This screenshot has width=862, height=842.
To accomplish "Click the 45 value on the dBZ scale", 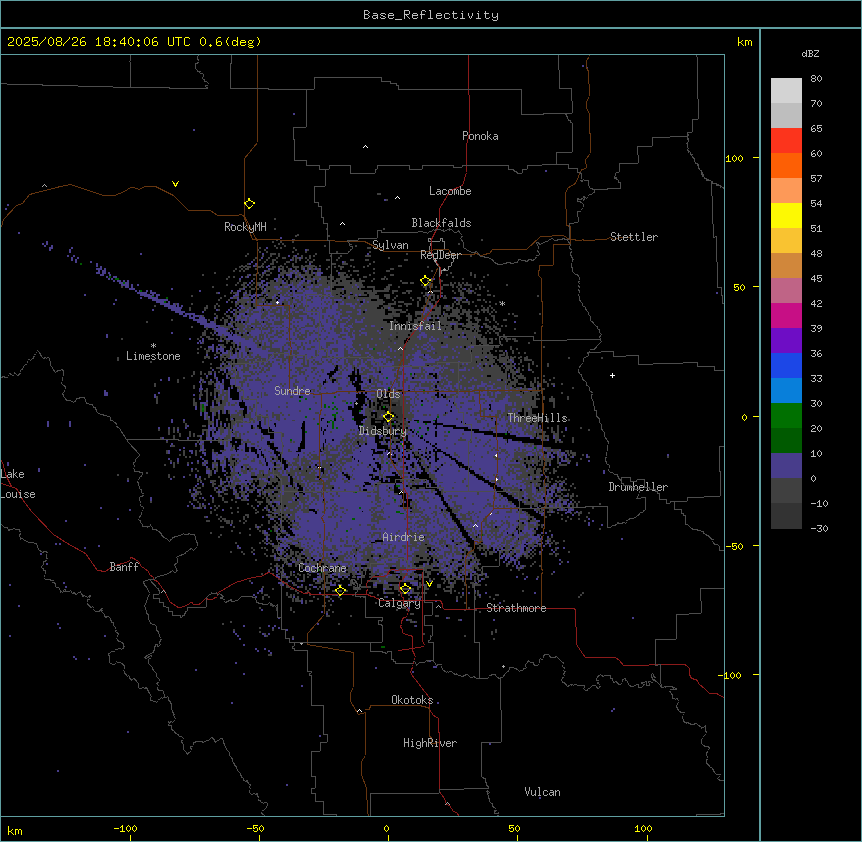I will coord(816,278).
